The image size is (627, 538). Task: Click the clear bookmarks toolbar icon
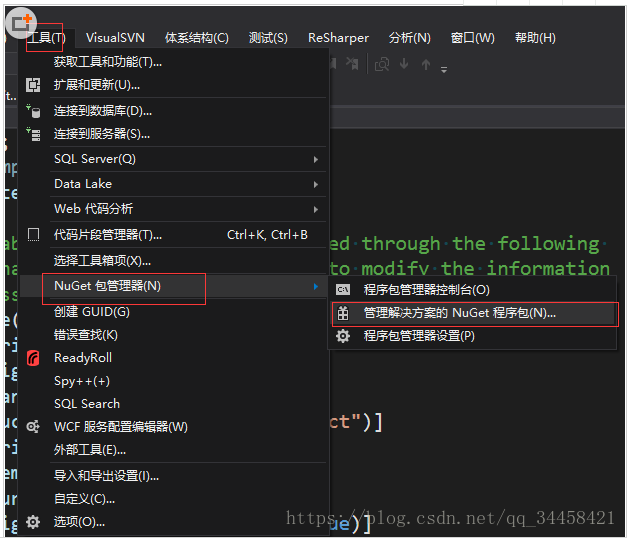[353, 64]
